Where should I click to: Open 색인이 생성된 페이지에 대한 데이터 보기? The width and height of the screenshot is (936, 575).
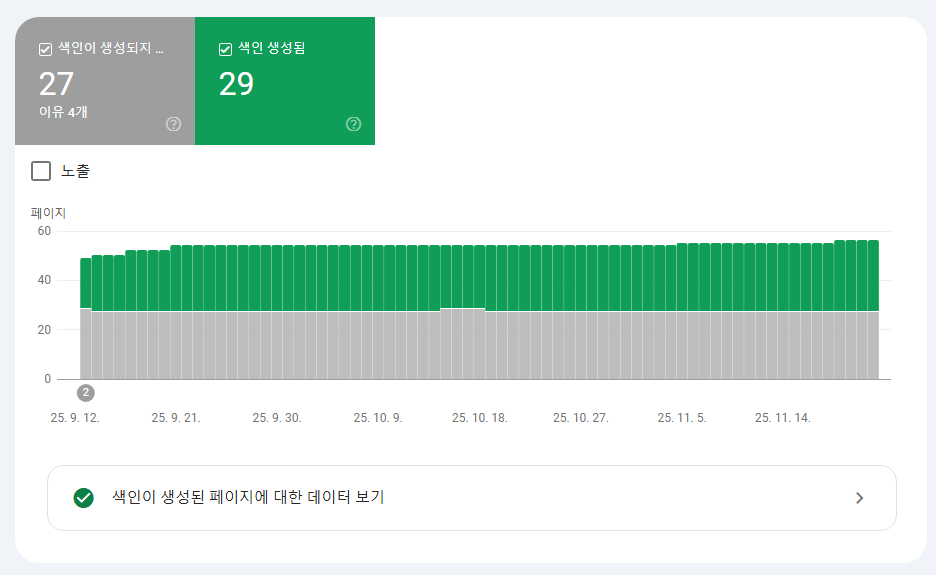pyautogui.click(x=248, y=497)
